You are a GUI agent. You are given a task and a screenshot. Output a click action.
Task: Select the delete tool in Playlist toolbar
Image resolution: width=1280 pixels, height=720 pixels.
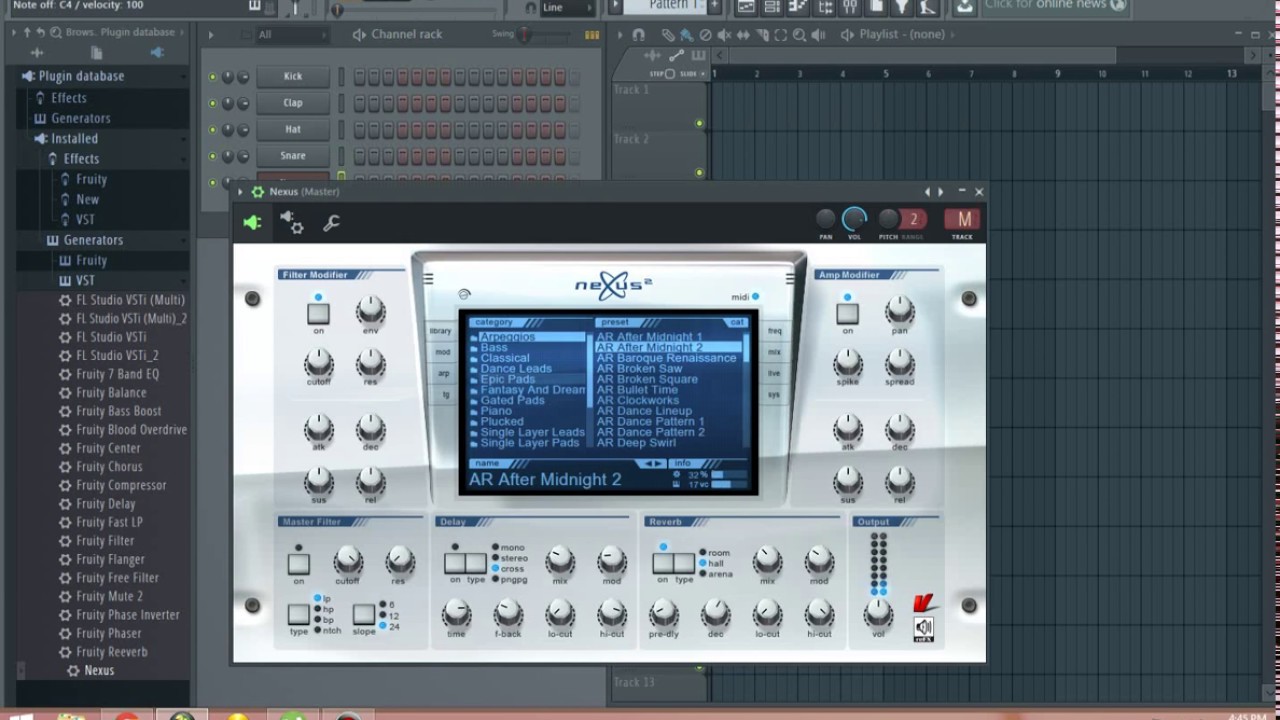click(705, 34)
